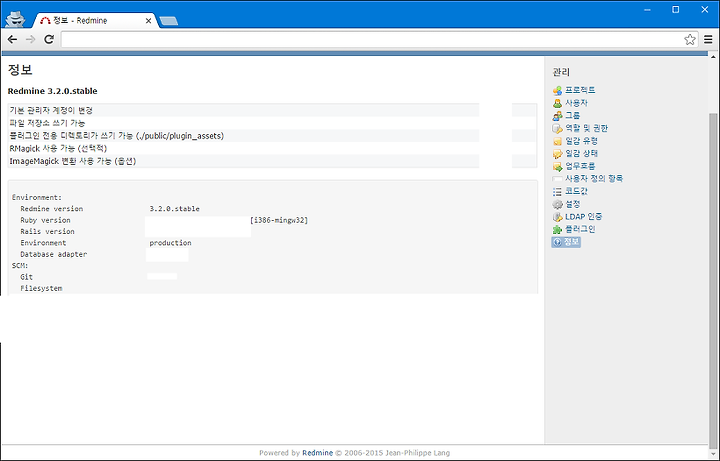This screenshot has height=461, width=720.
Task: Close the 정보 - Redmine tab
Action: pos(148,21)
